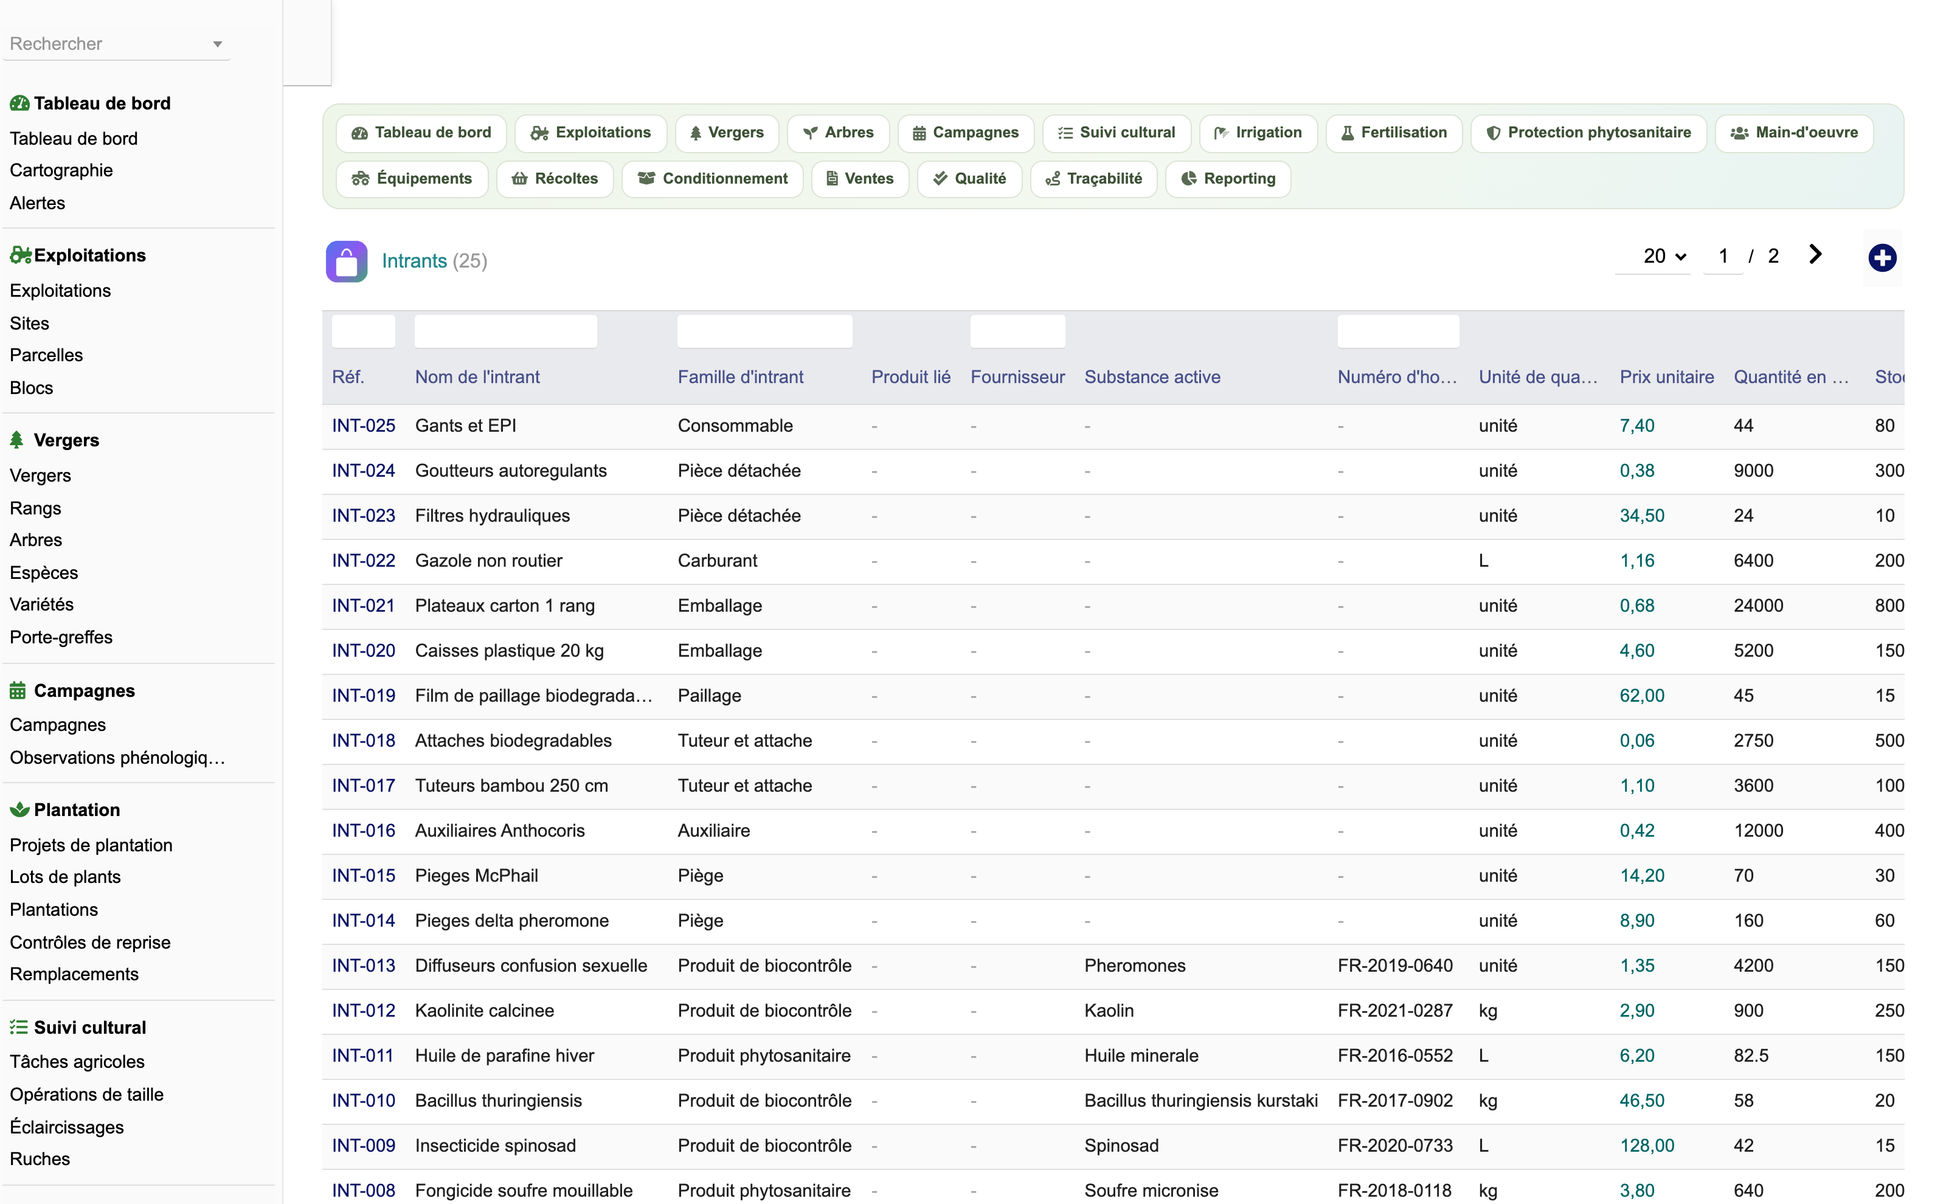
Task: Filter by Réf. input field
Action: pos(363,331)
